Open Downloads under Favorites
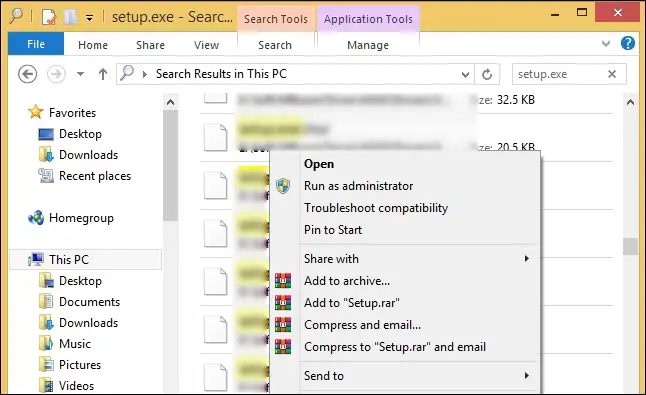Viewport: 646px width, 395px height. (89, 155)
